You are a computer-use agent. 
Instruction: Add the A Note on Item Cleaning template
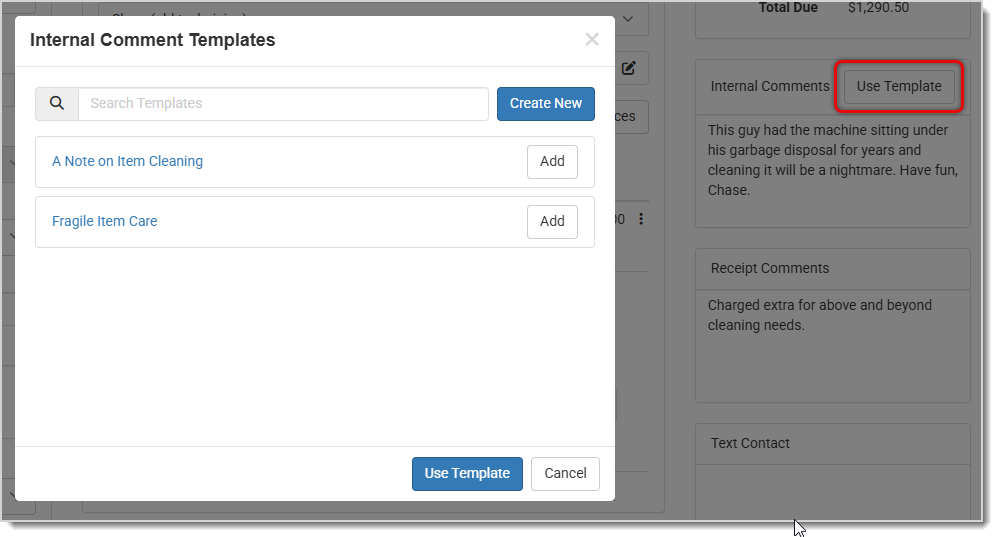(x=552, y=162)
